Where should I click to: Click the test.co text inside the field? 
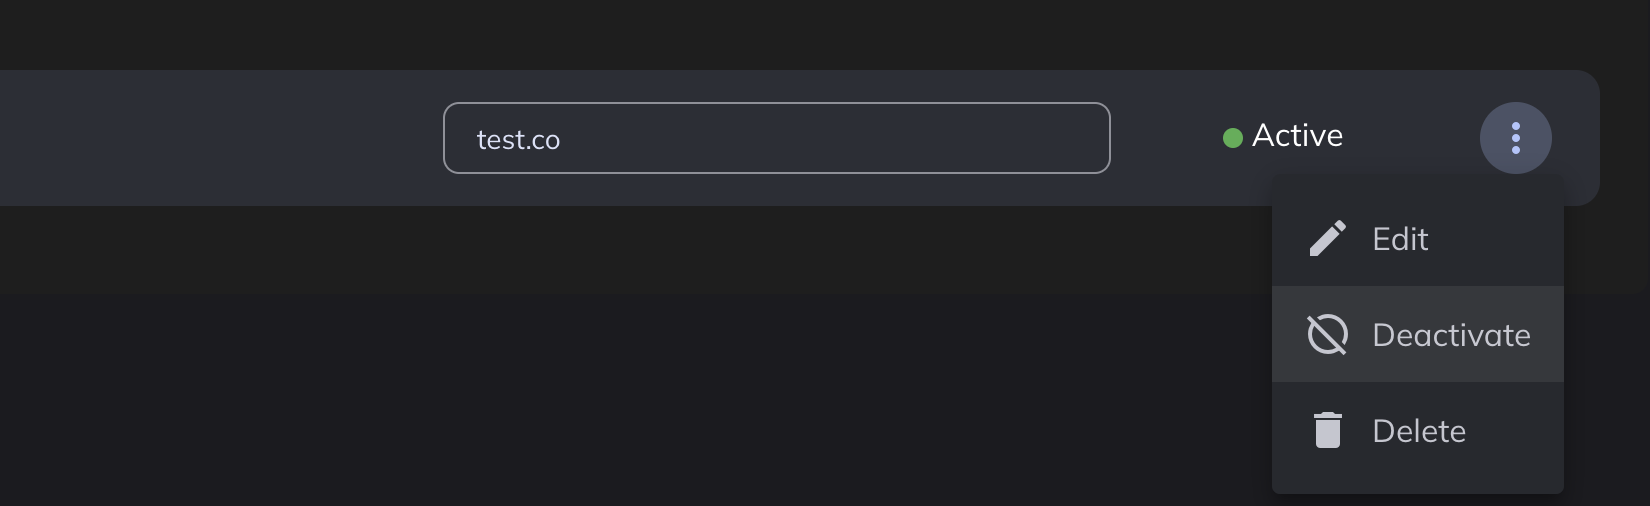coord(518,140)
